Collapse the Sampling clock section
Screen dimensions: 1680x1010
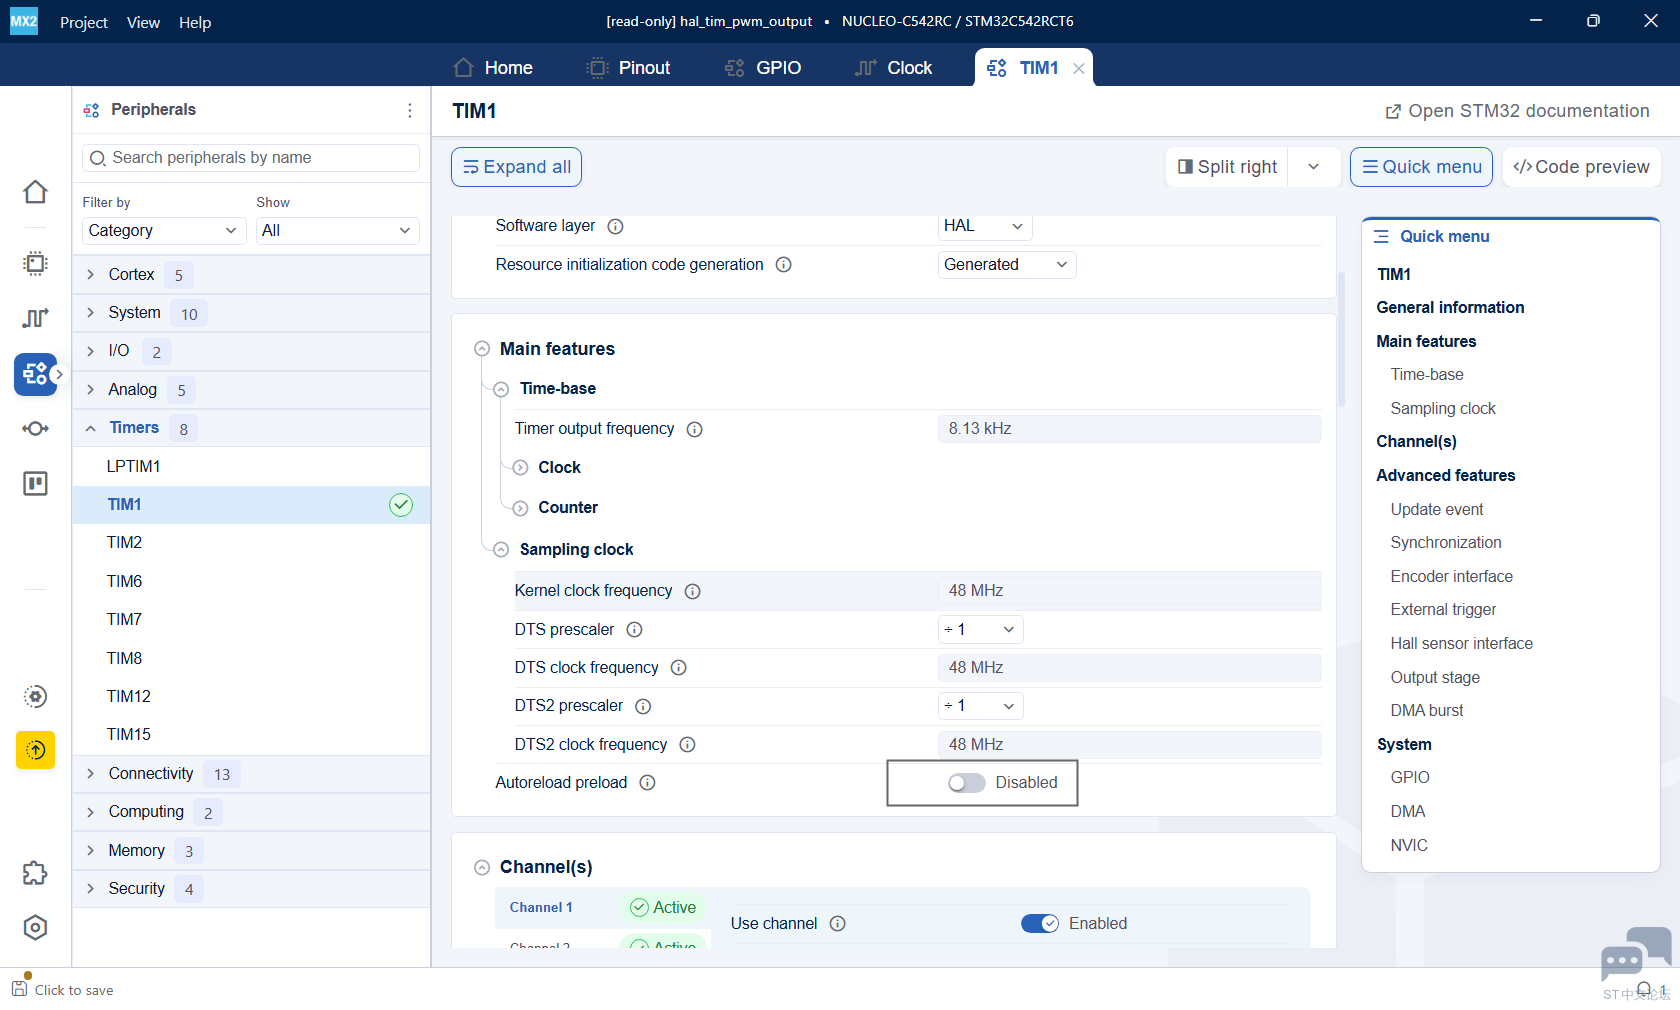[501, 550]
